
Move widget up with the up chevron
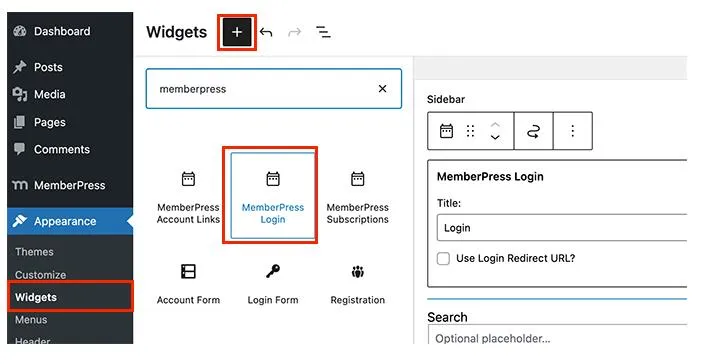[x=495, y=125]
